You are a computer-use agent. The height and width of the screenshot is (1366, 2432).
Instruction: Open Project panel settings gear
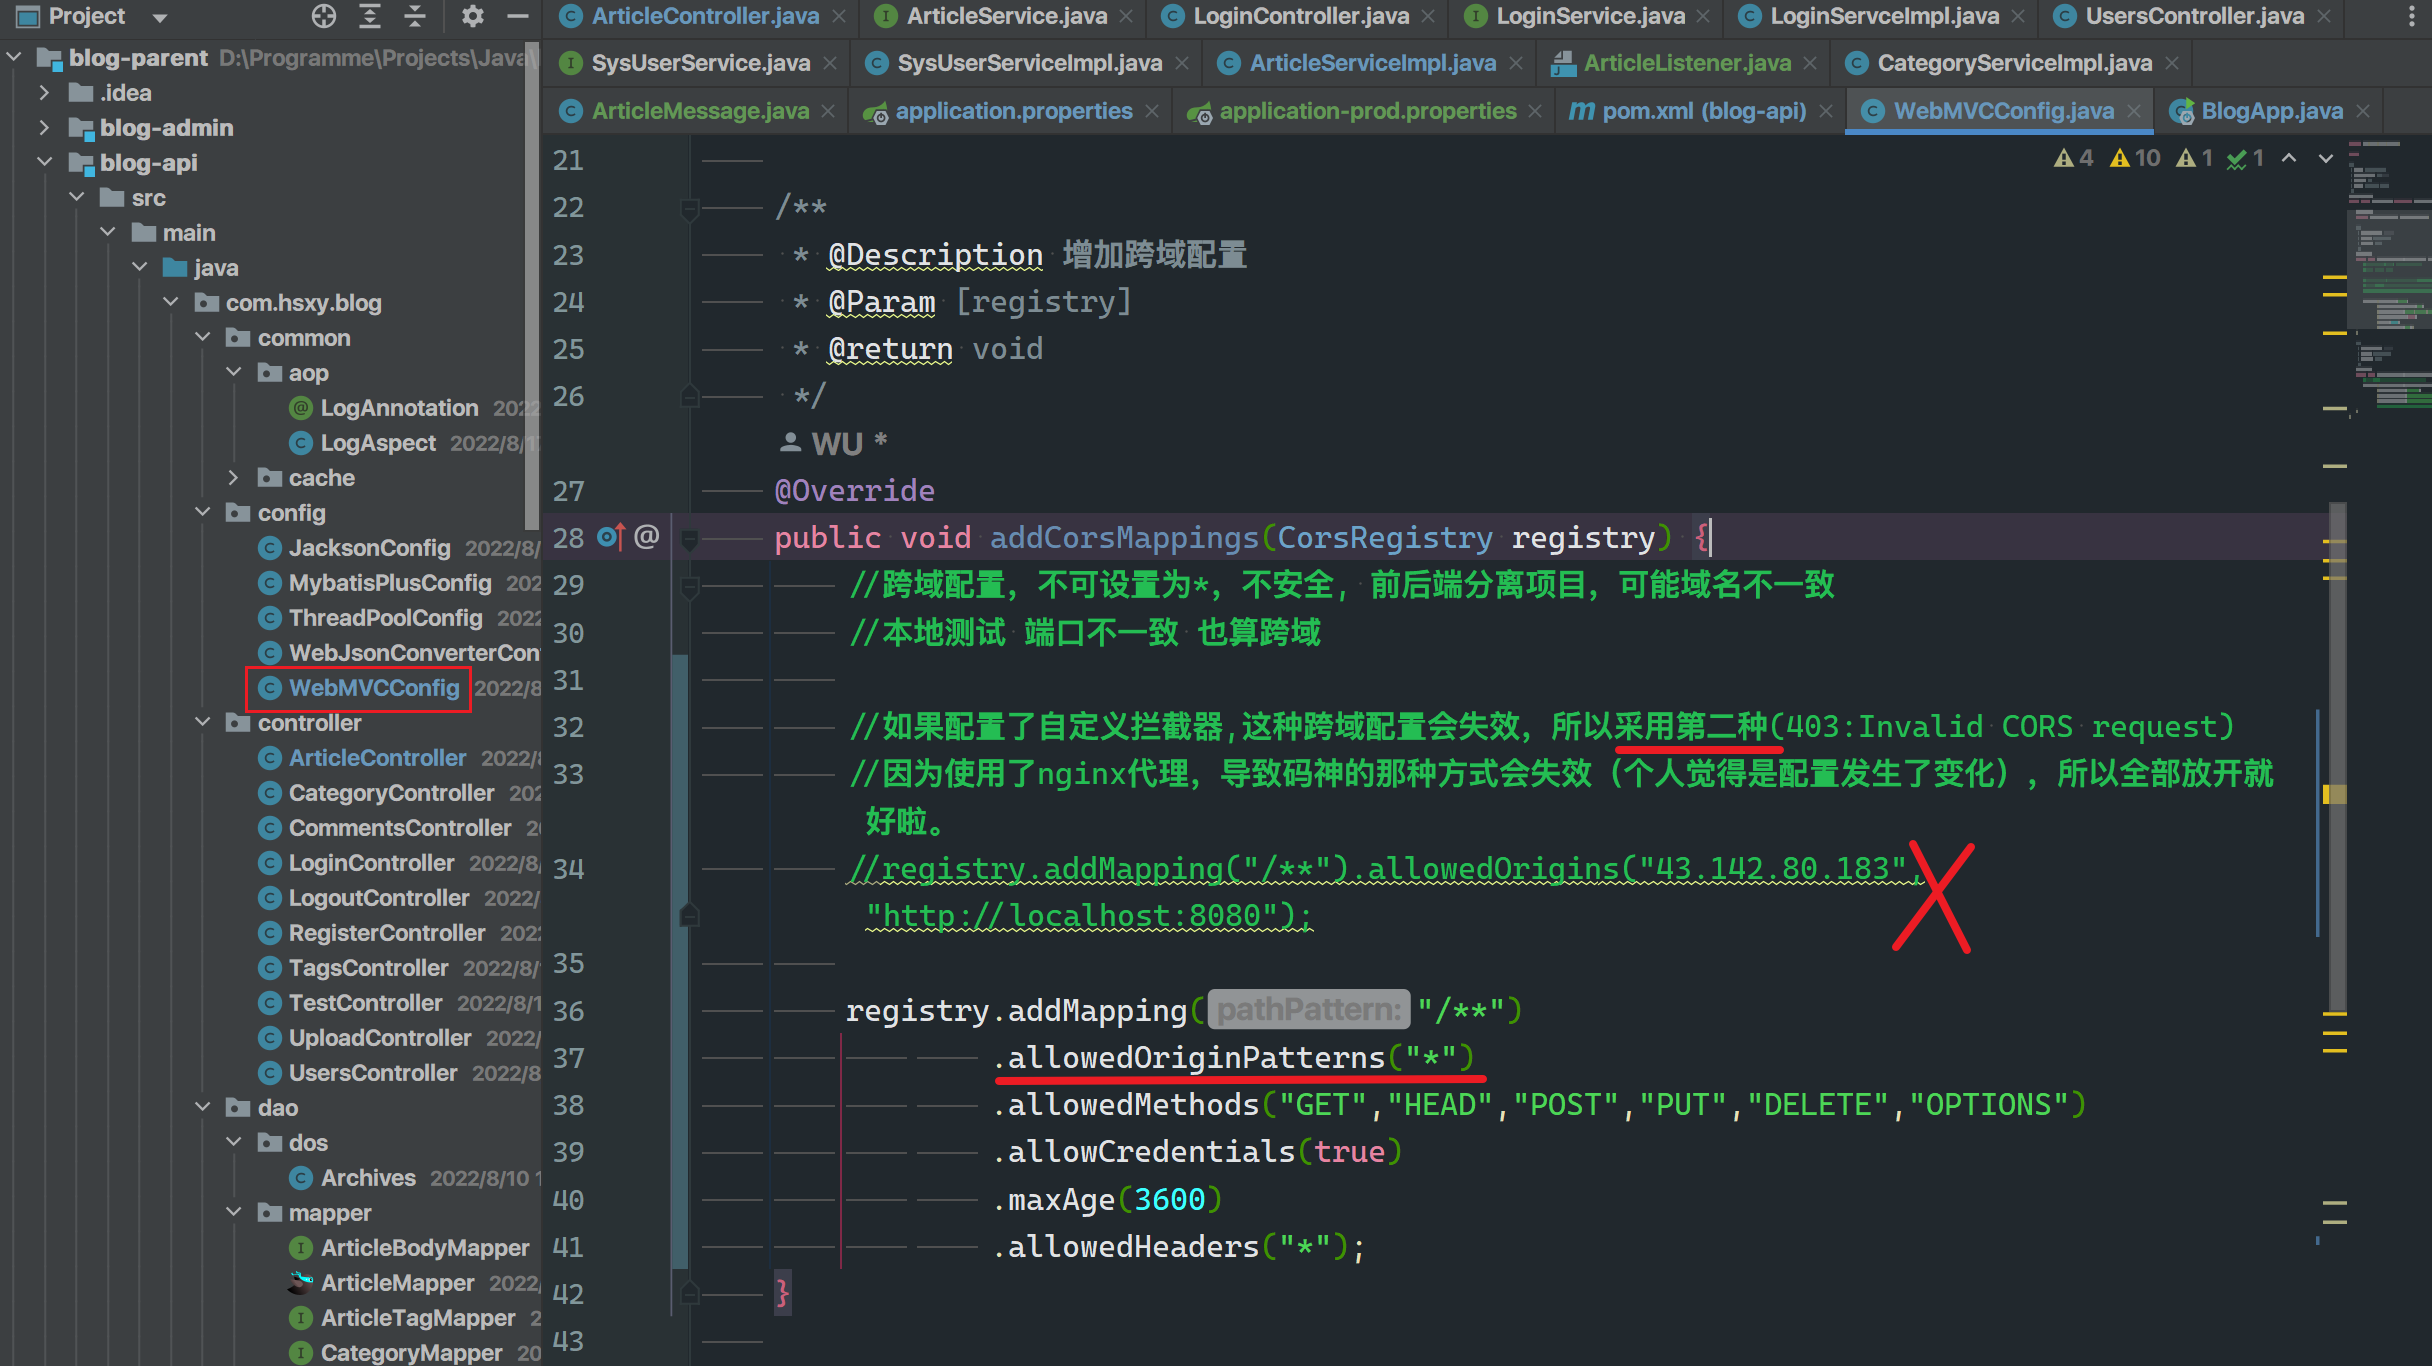coord(472,16)
